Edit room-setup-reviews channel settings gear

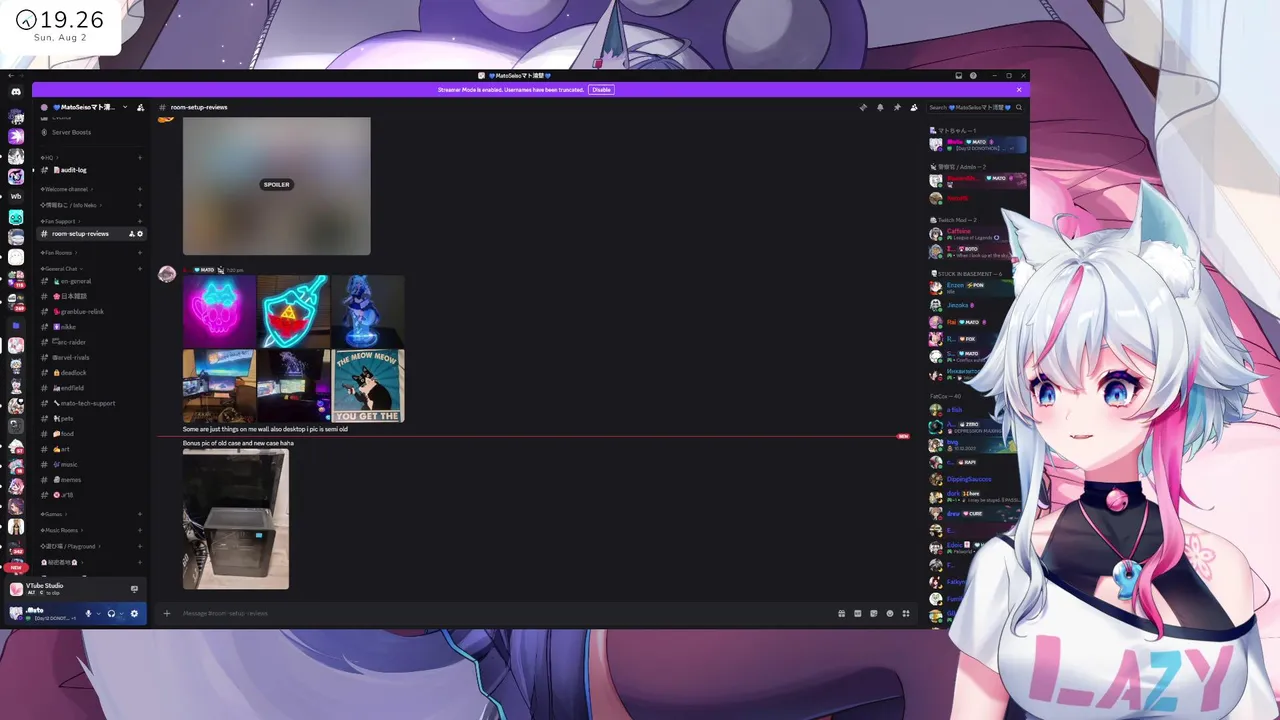140,234
